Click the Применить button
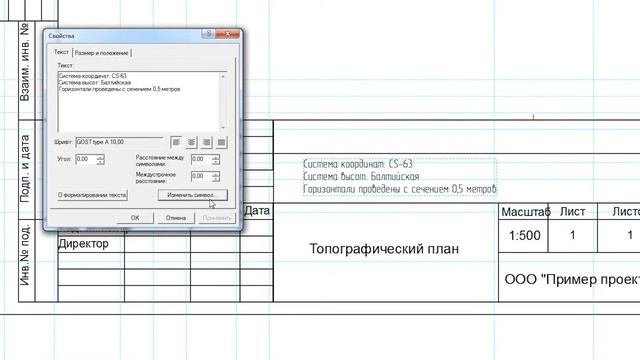The image size is (640, 360). click(217, 218)
